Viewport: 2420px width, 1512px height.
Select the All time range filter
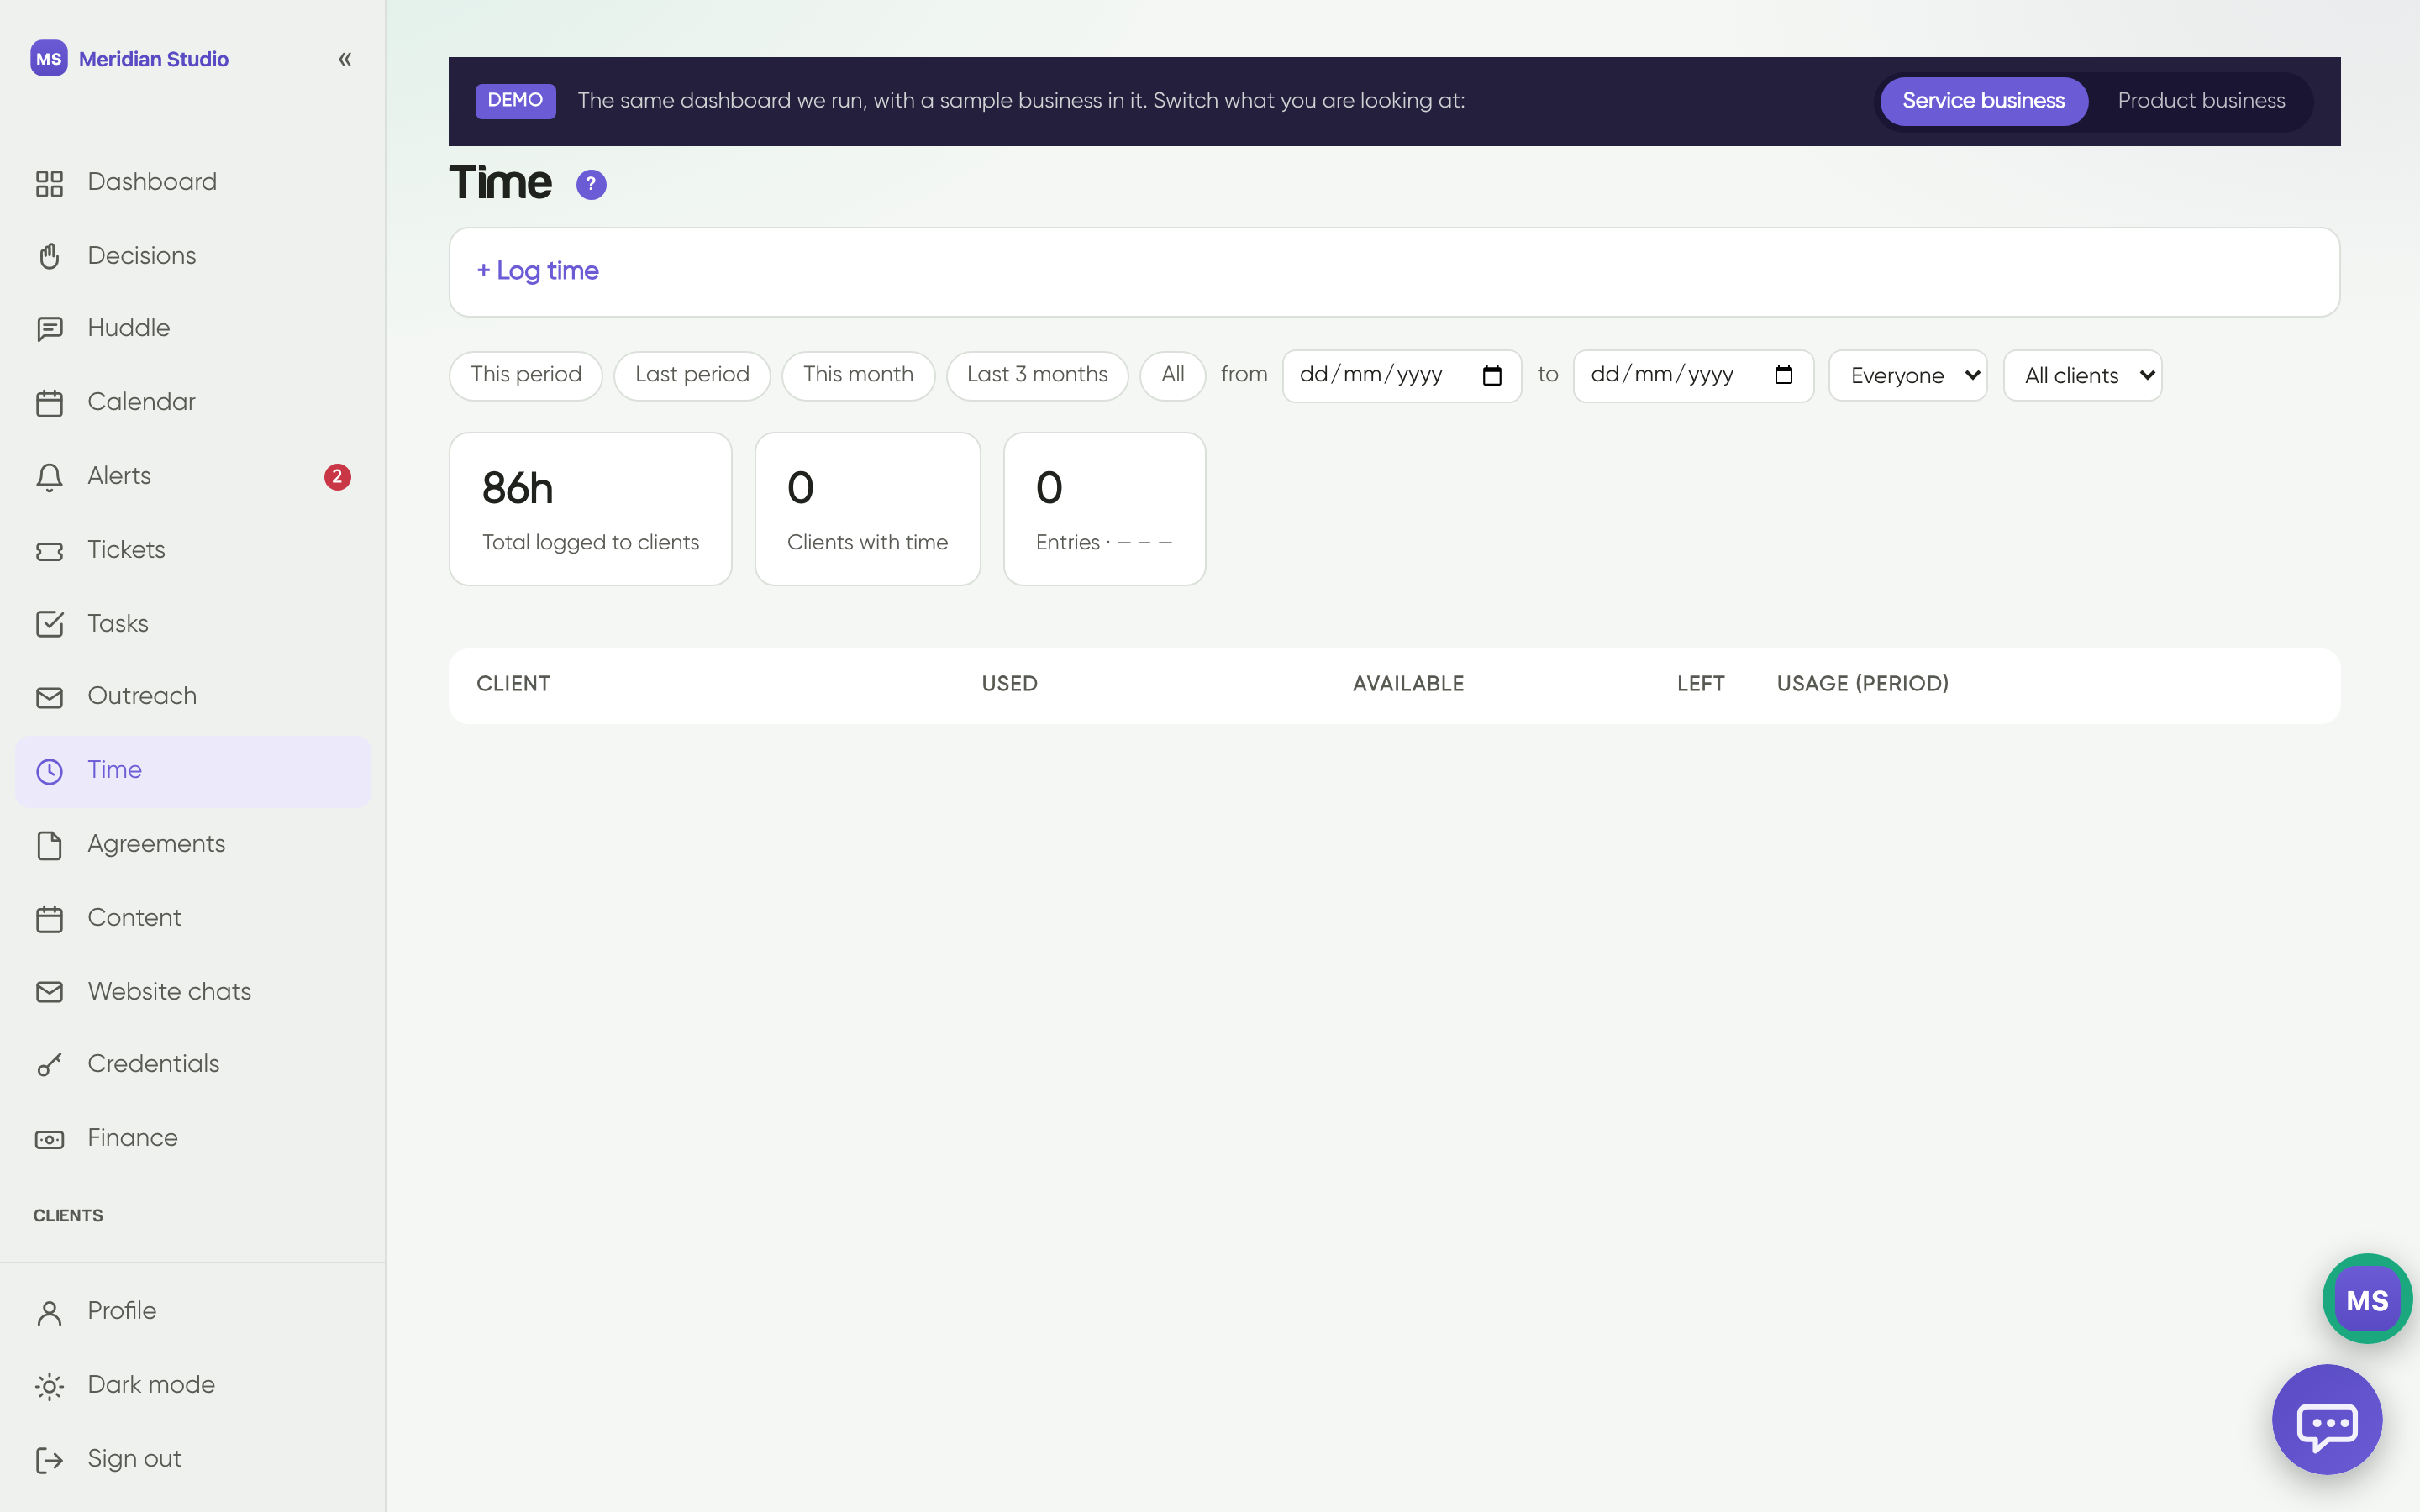click(x=1173, y=375)
